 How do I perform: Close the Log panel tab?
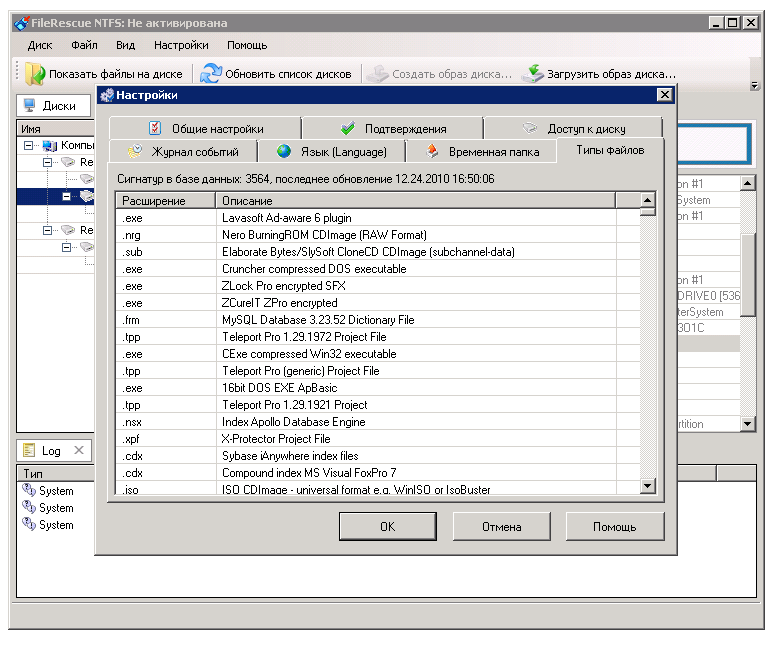(x=79, y=451)
